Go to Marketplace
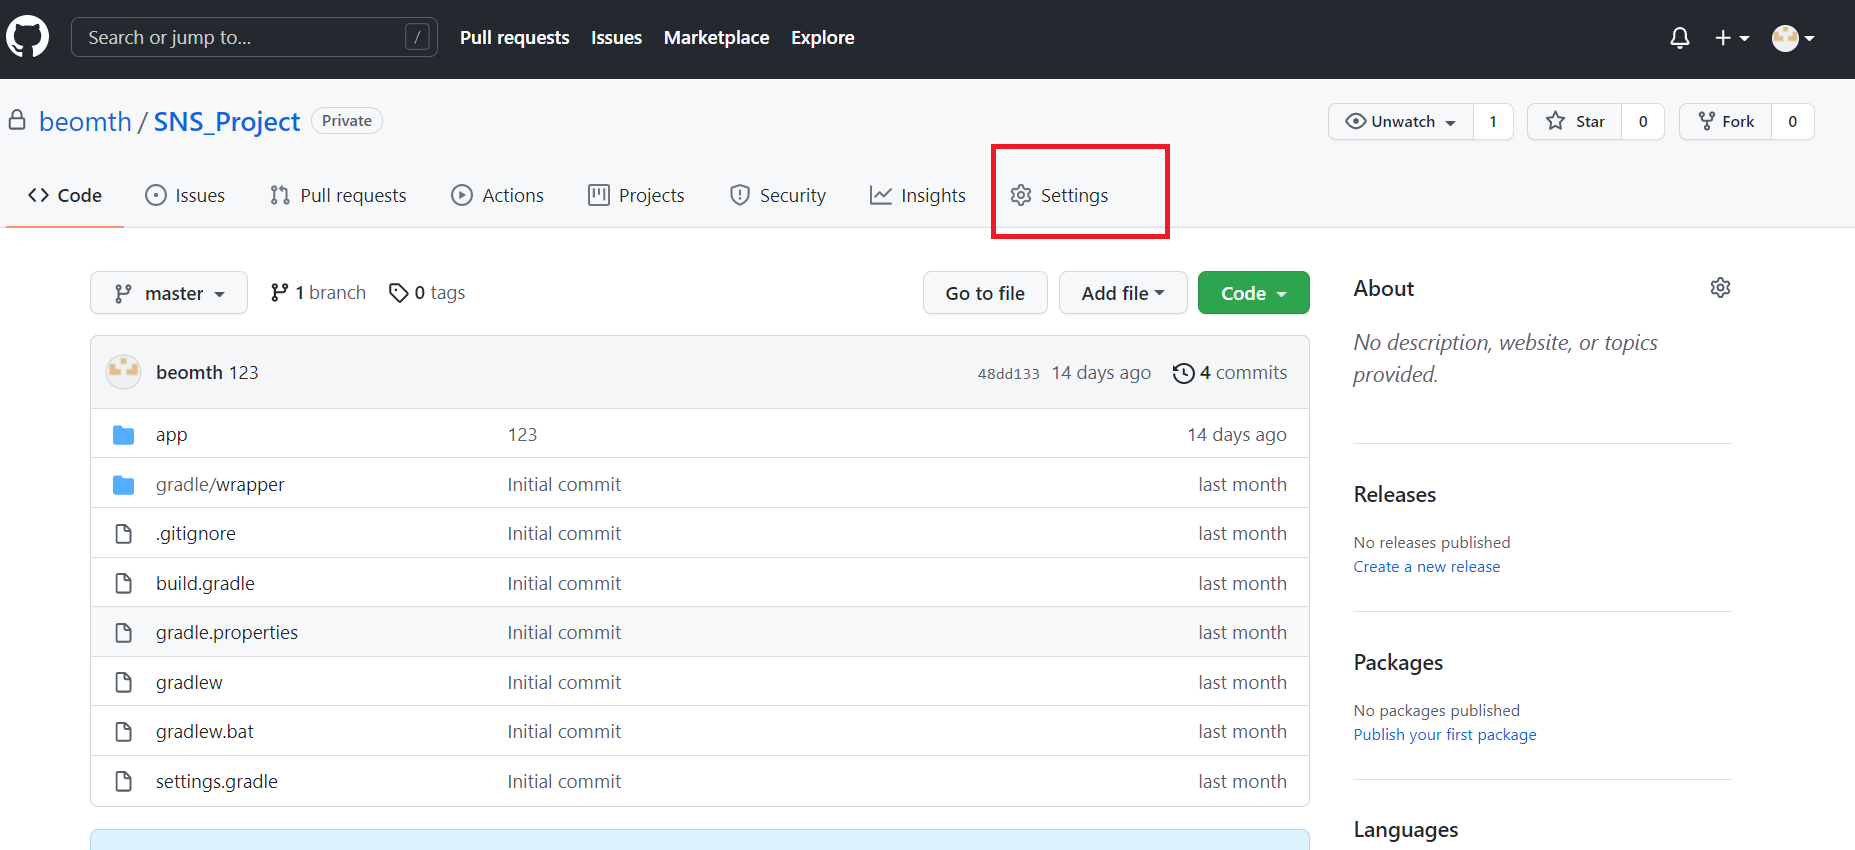1855x850 pixels. 716,38
